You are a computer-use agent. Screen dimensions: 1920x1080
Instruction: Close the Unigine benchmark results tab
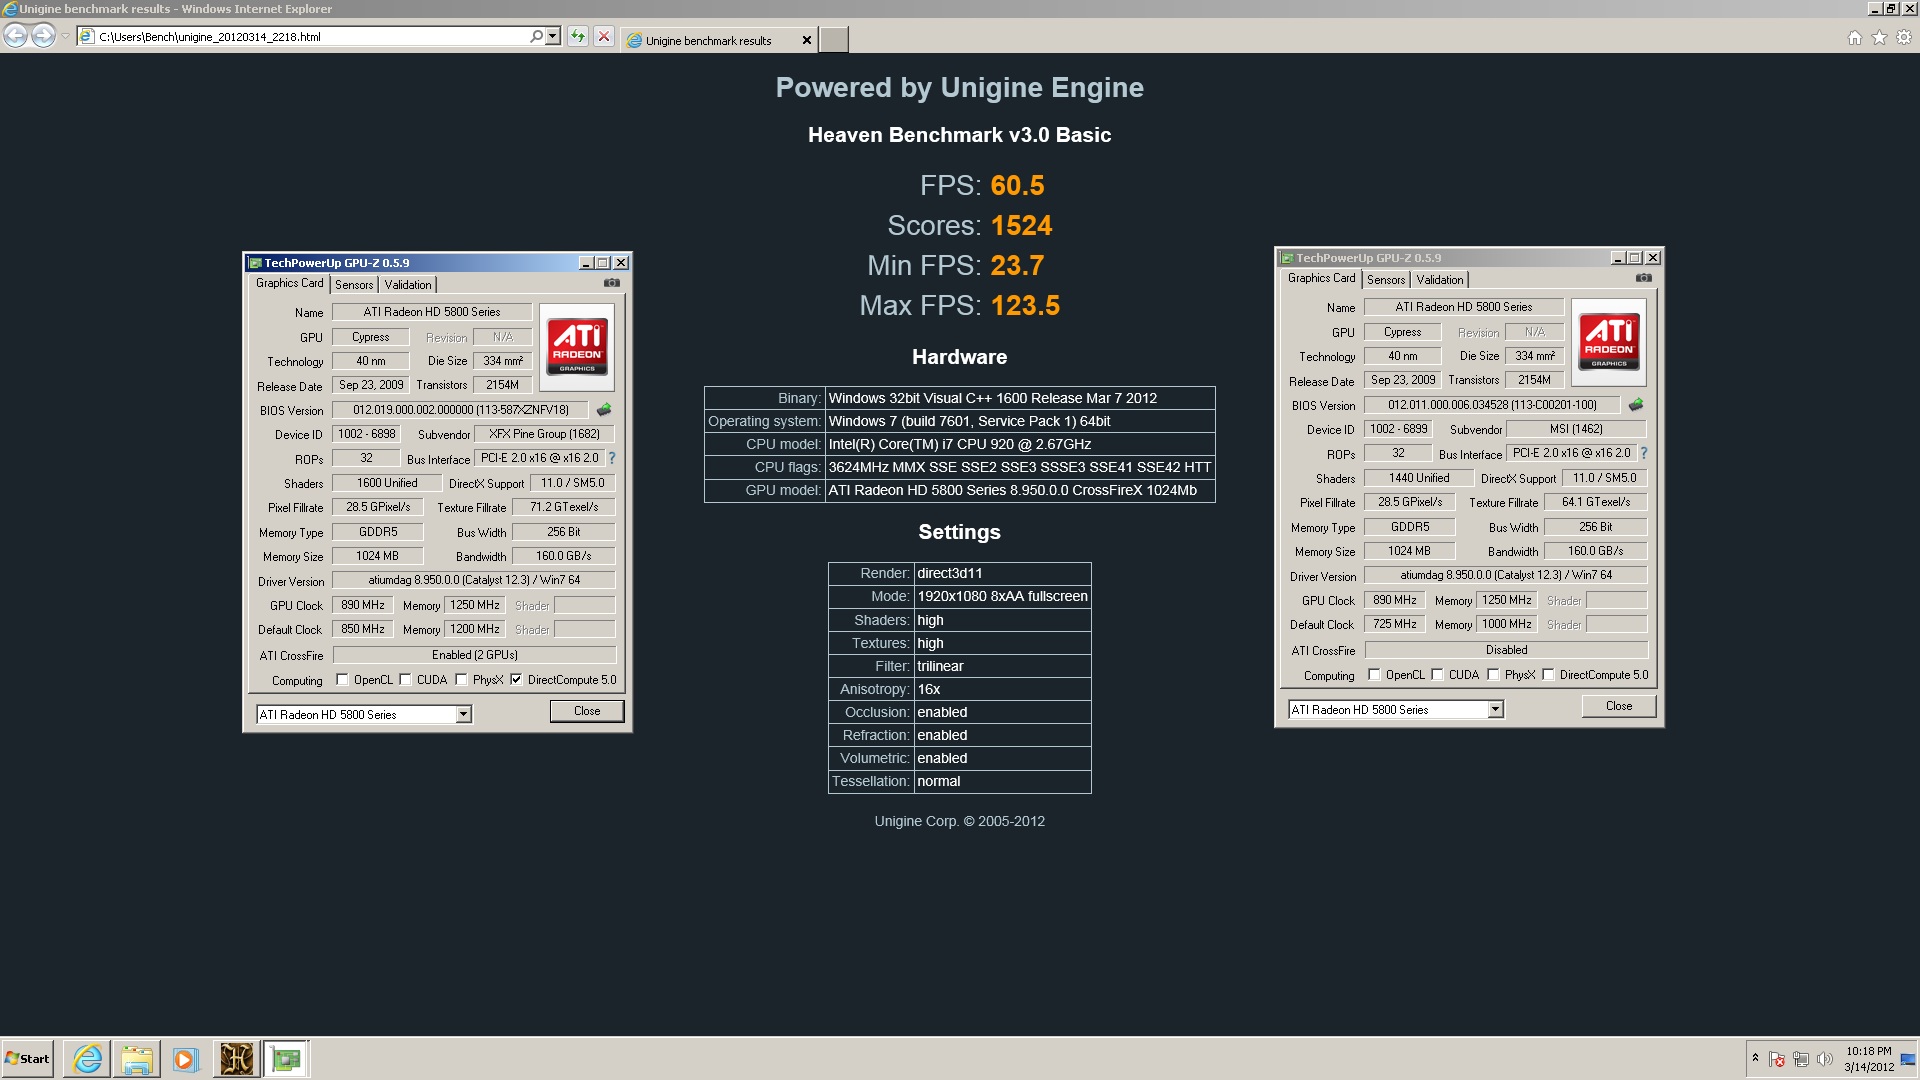coord(807,41)
